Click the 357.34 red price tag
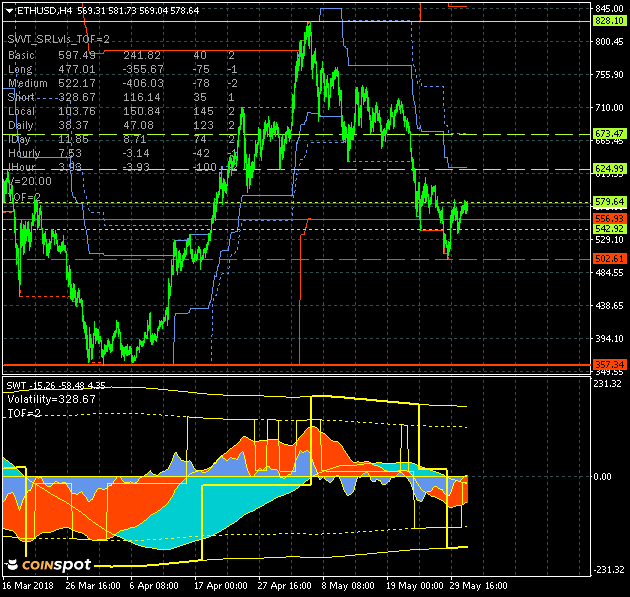The height and width of the screenshot is (597, 630). [x=609, y=364]
